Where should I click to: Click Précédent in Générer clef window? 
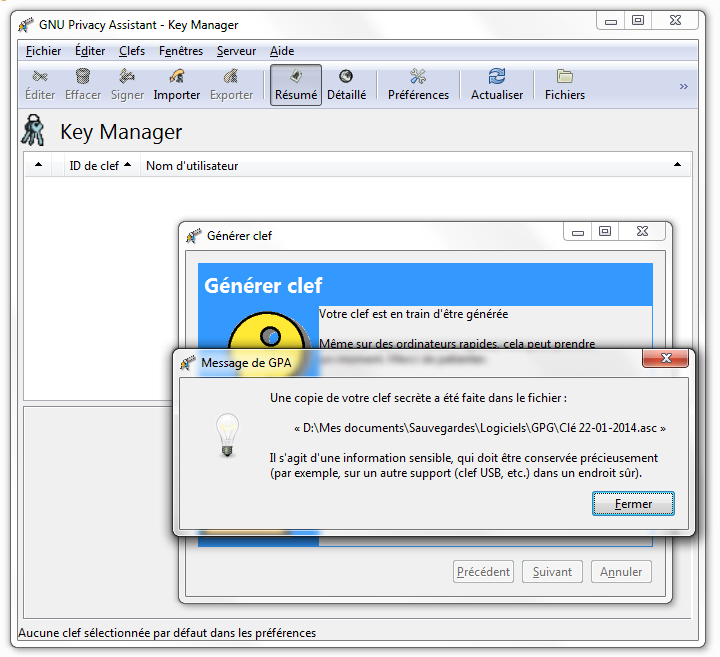pos(483,572)
